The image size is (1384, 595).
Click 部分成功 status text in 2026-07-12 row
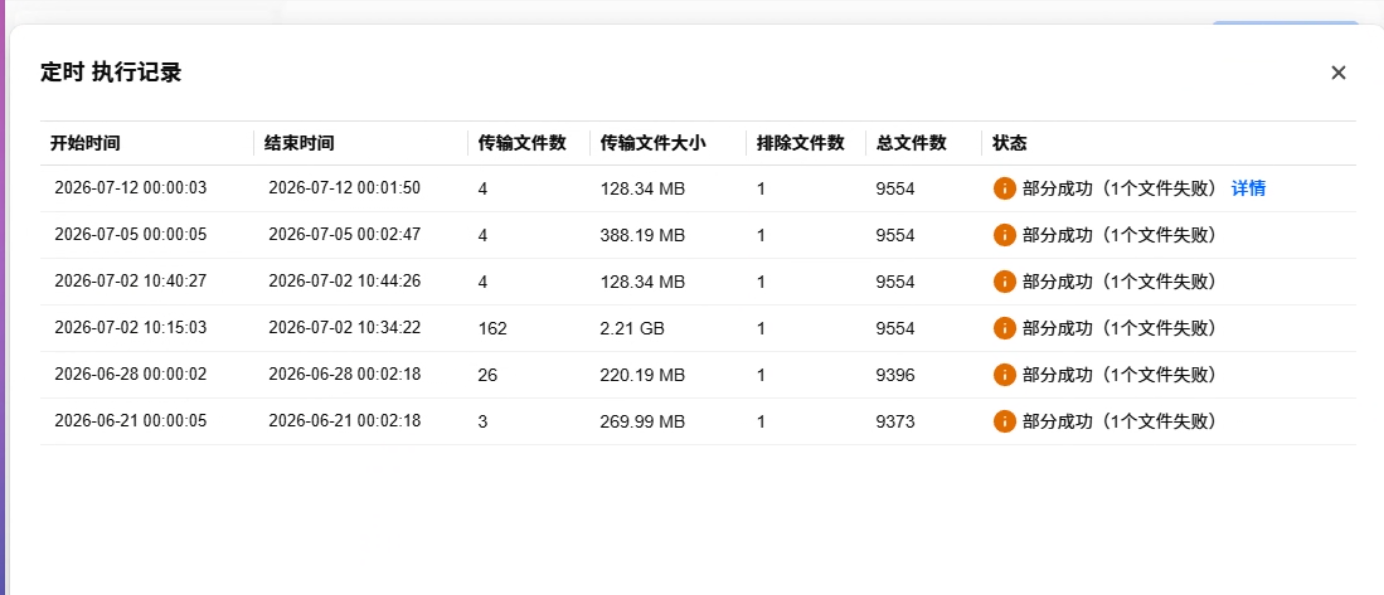(x=1120, y=188)
